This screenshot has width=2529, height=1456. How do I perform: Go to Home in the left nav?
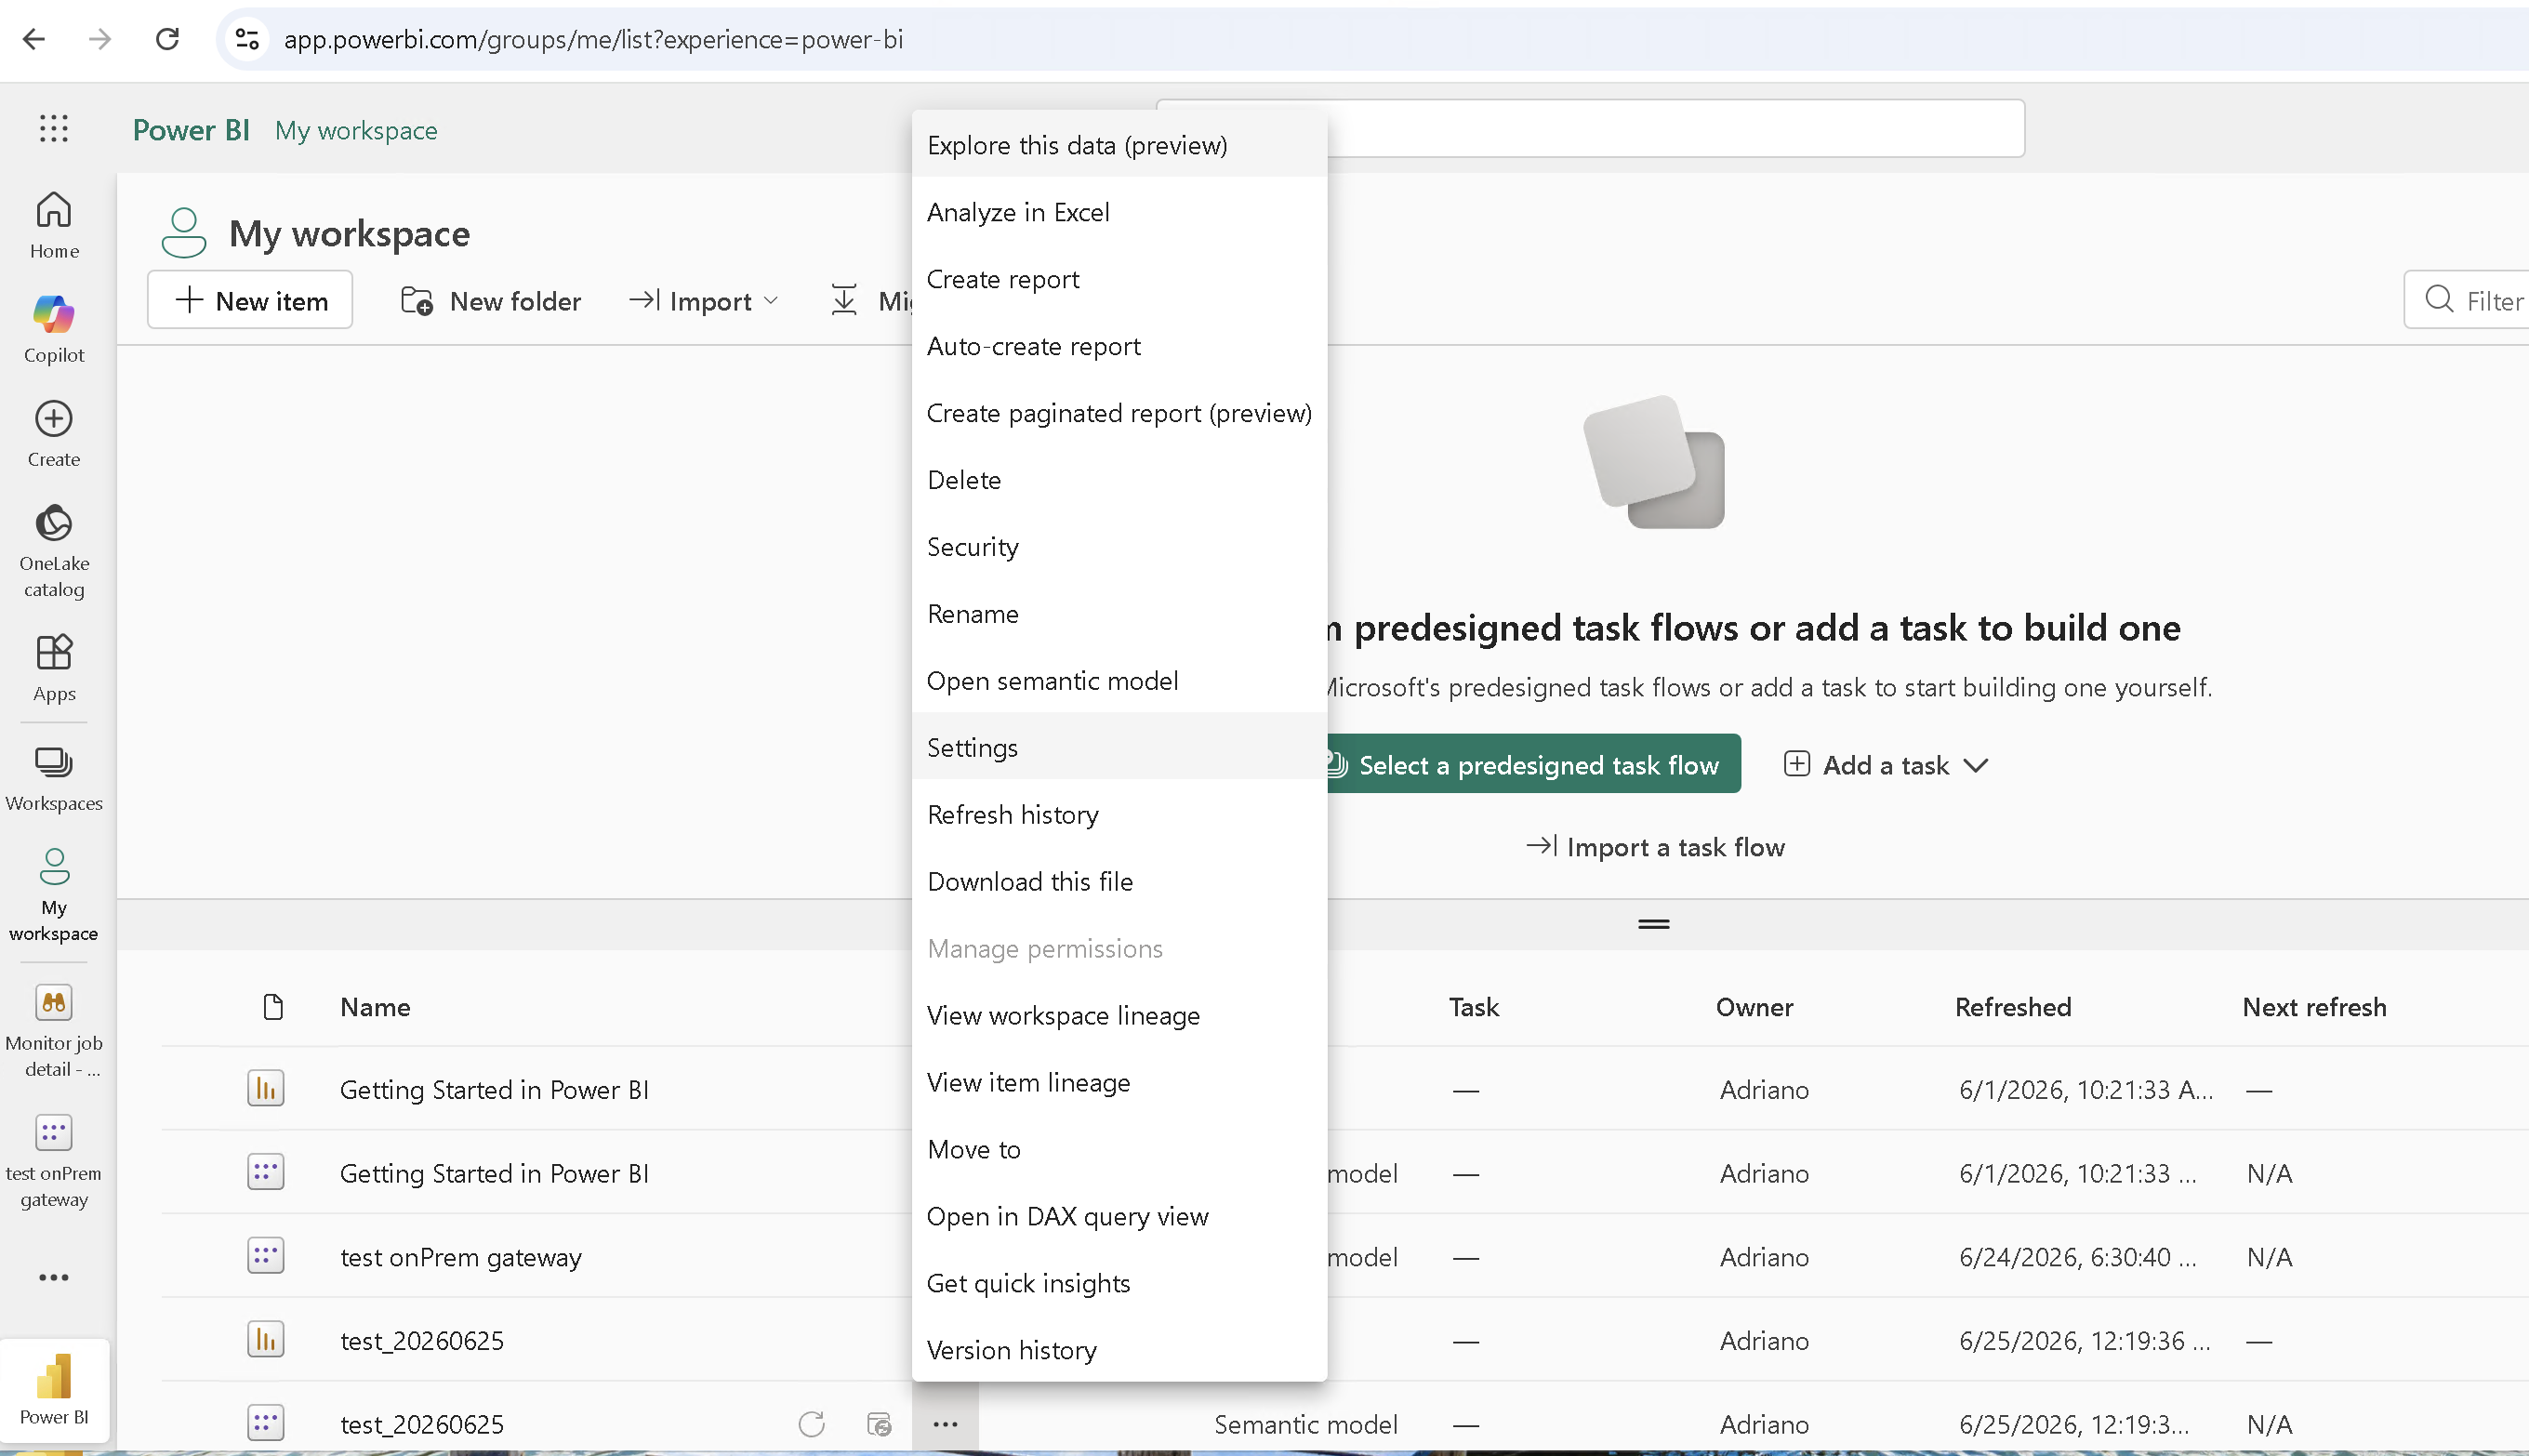click(54, 225)
